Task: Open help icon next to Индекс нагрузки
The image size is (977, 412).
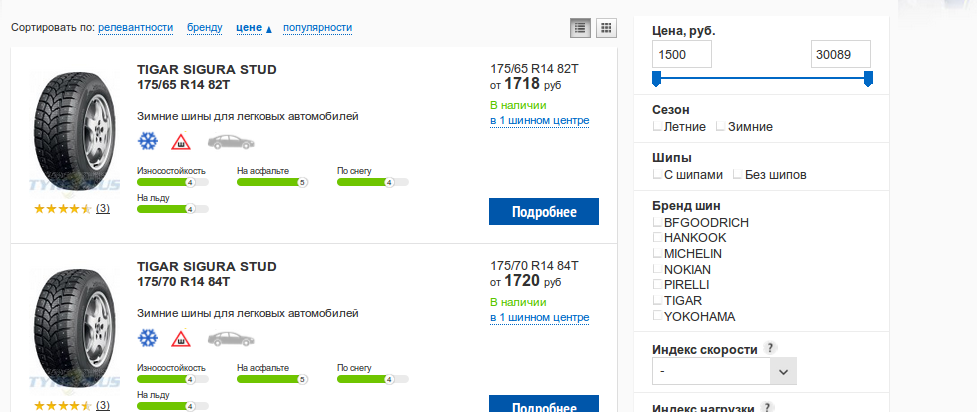Action: 768,408
